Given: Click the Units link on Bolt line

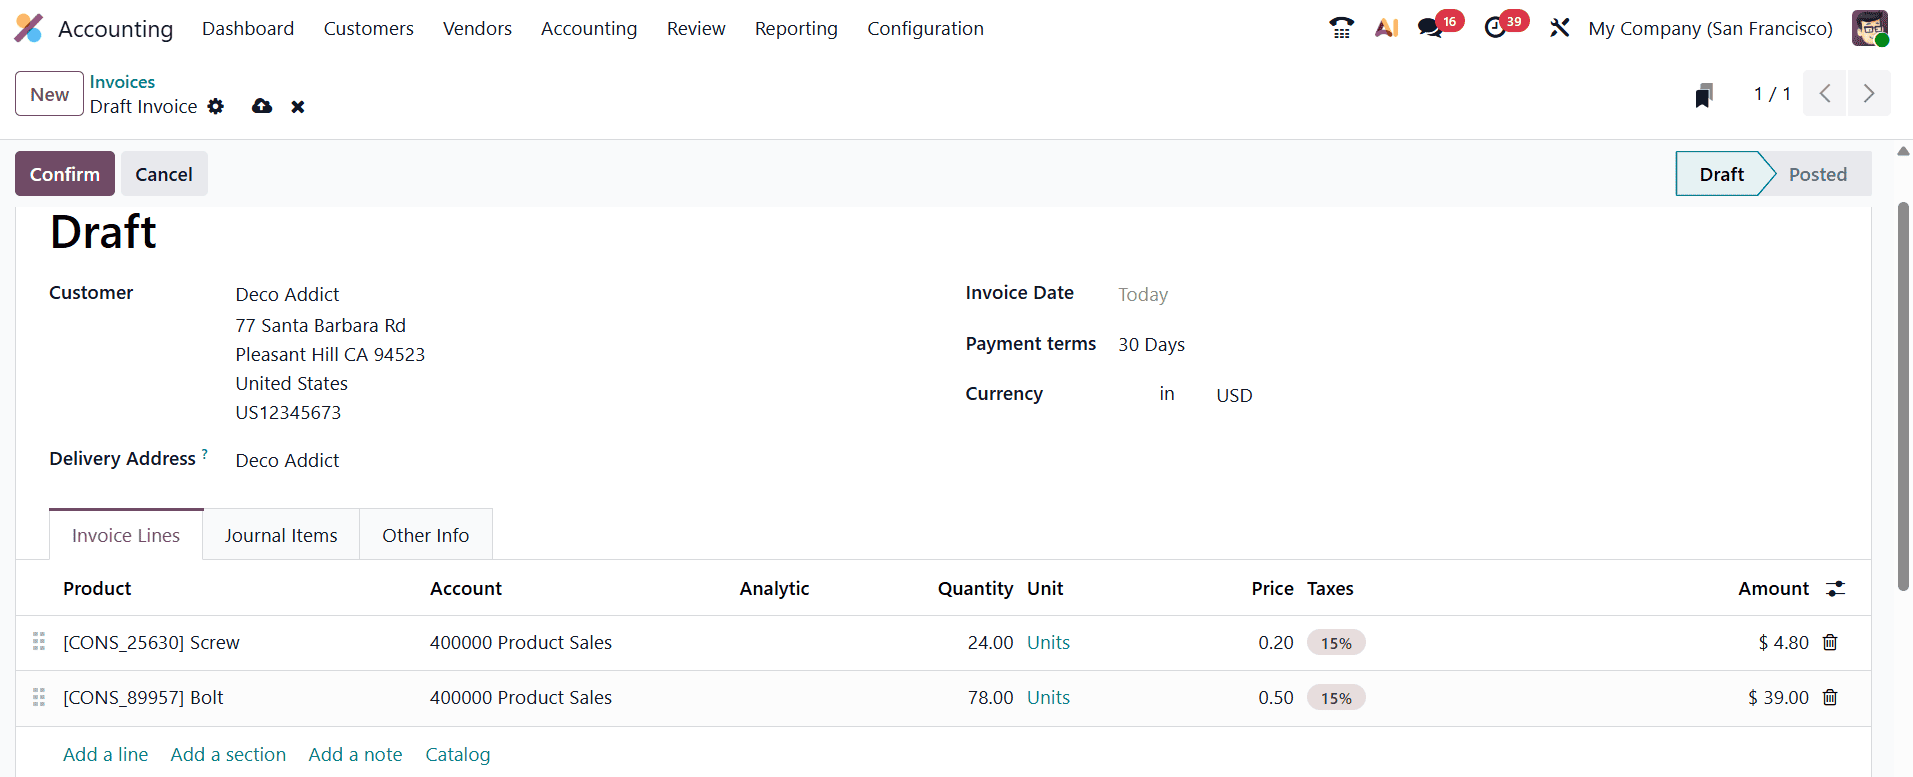Looking at the screenshot, I should tap(1048, 697).
